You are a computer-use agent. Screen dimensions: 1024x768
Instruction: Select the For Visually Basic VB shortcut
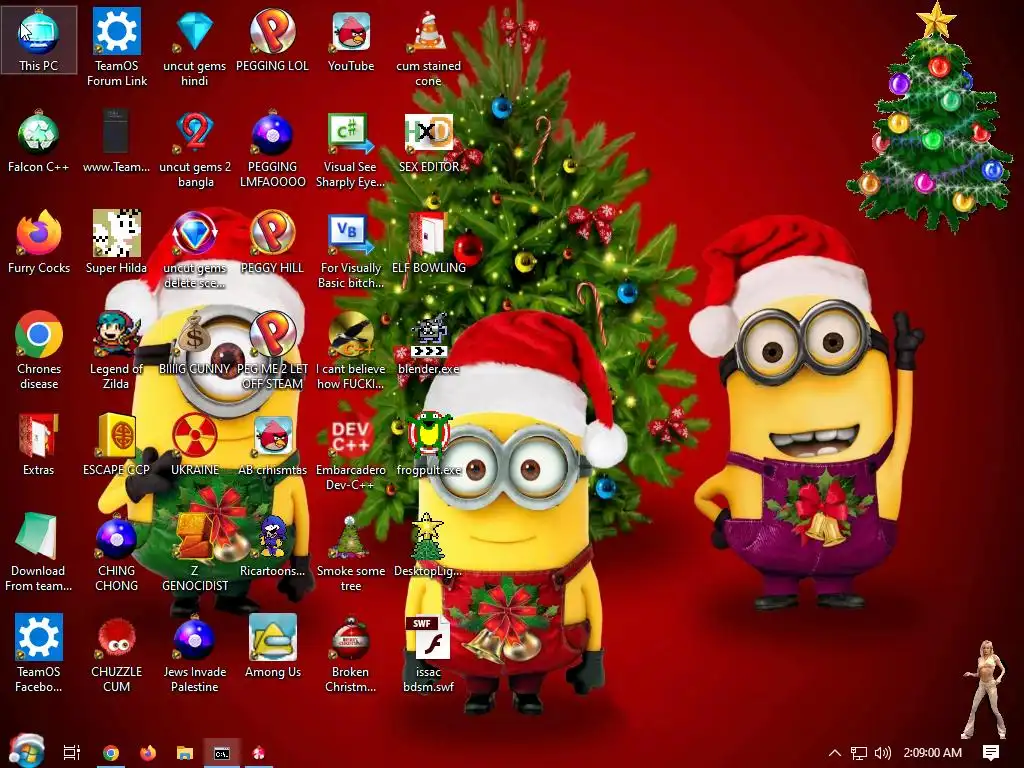point(351,249)
